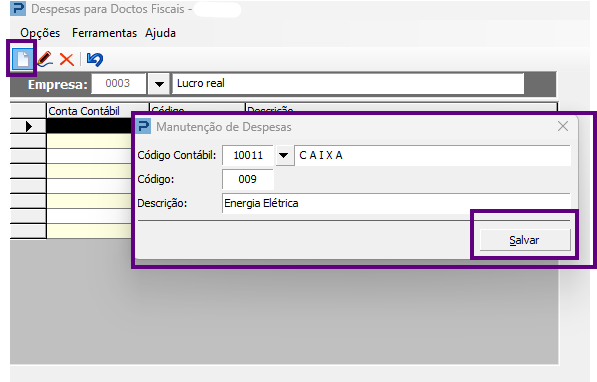This screenshot has width=597, height=382.
Task: Open the Empresa dropdown arrow
Action: tap(159, 84)
